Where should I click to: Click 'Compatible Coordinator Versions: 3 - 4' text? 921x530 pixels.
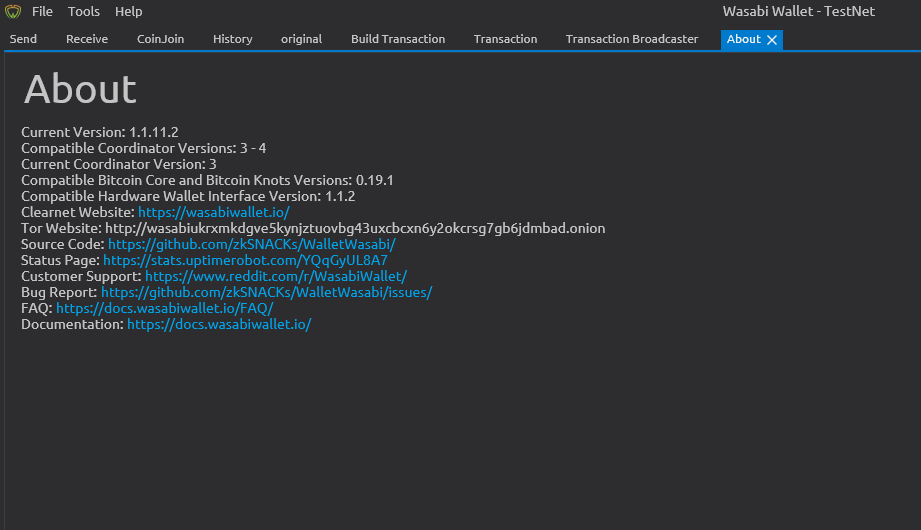[144, 148]
